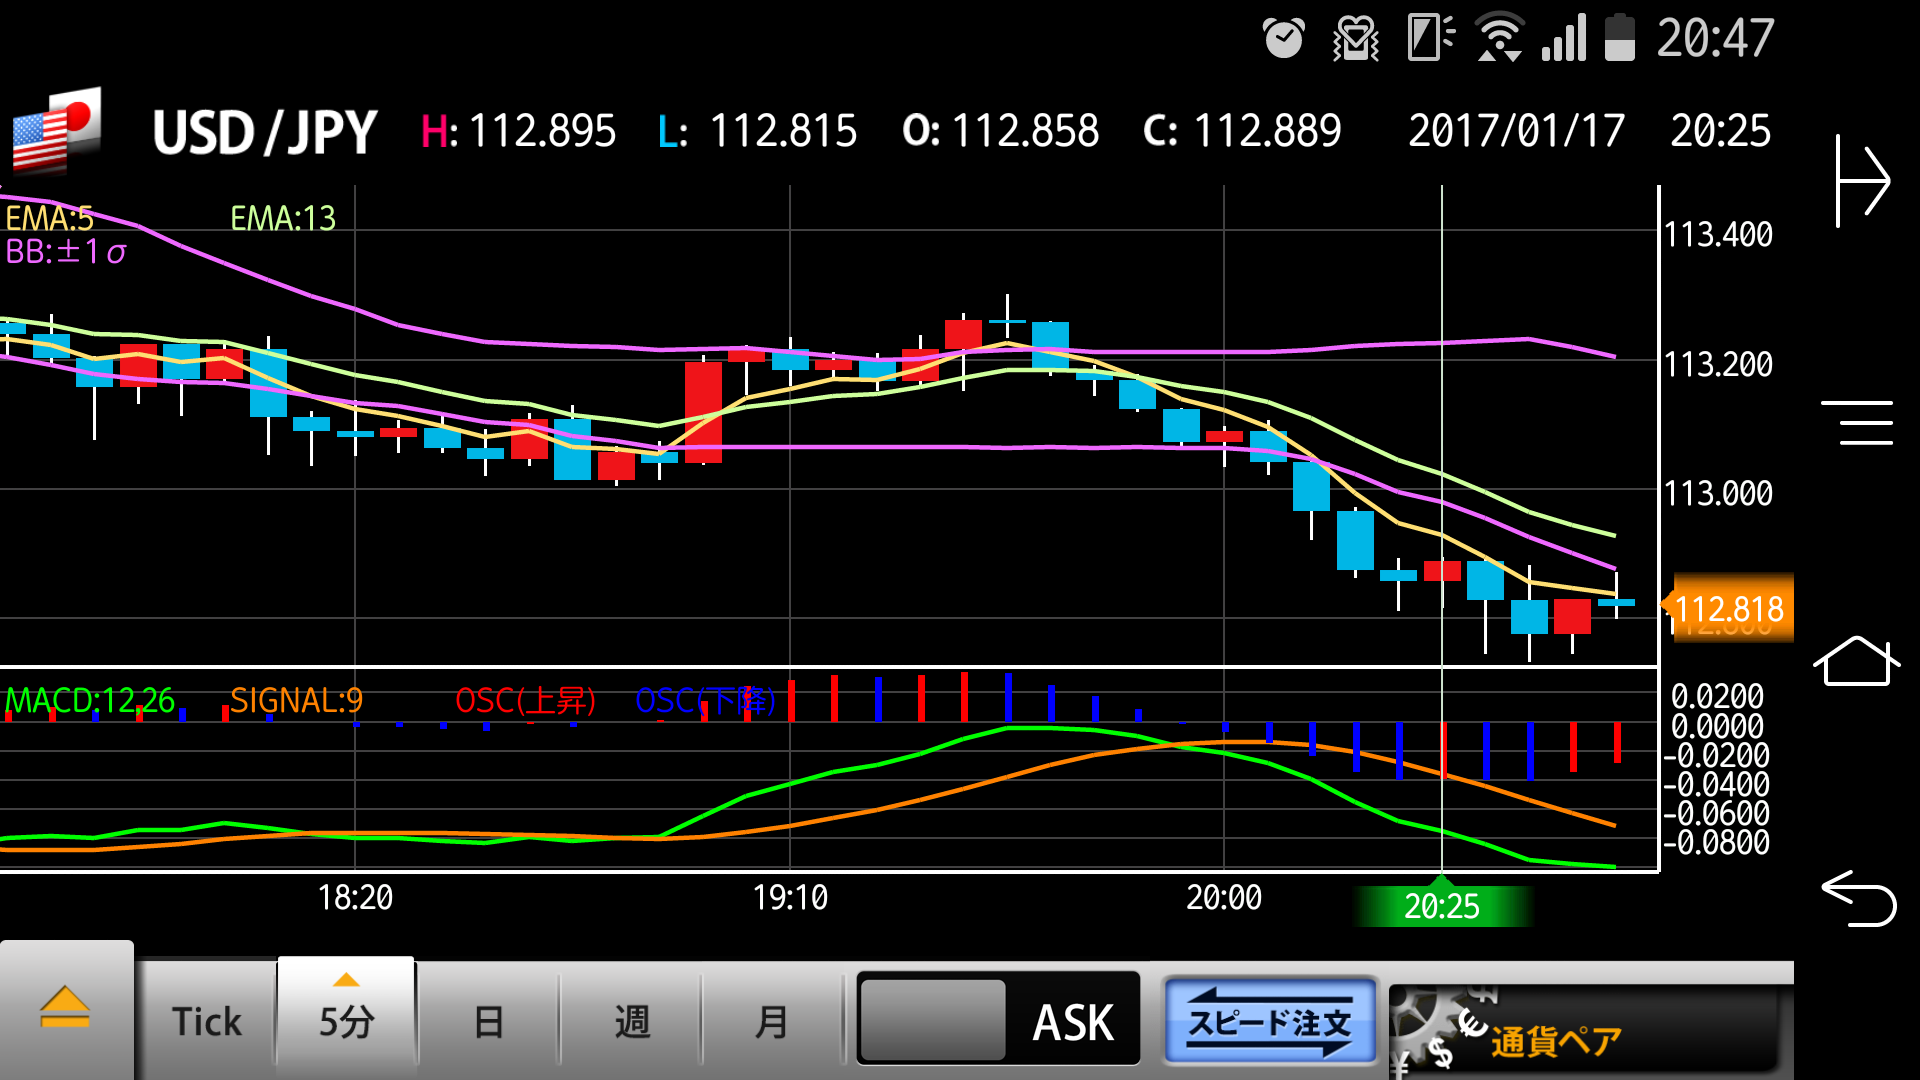This screenshot has height=1080, width=1920.
Task: Tap the Android back arrow icon
Action: (1859, 898)
